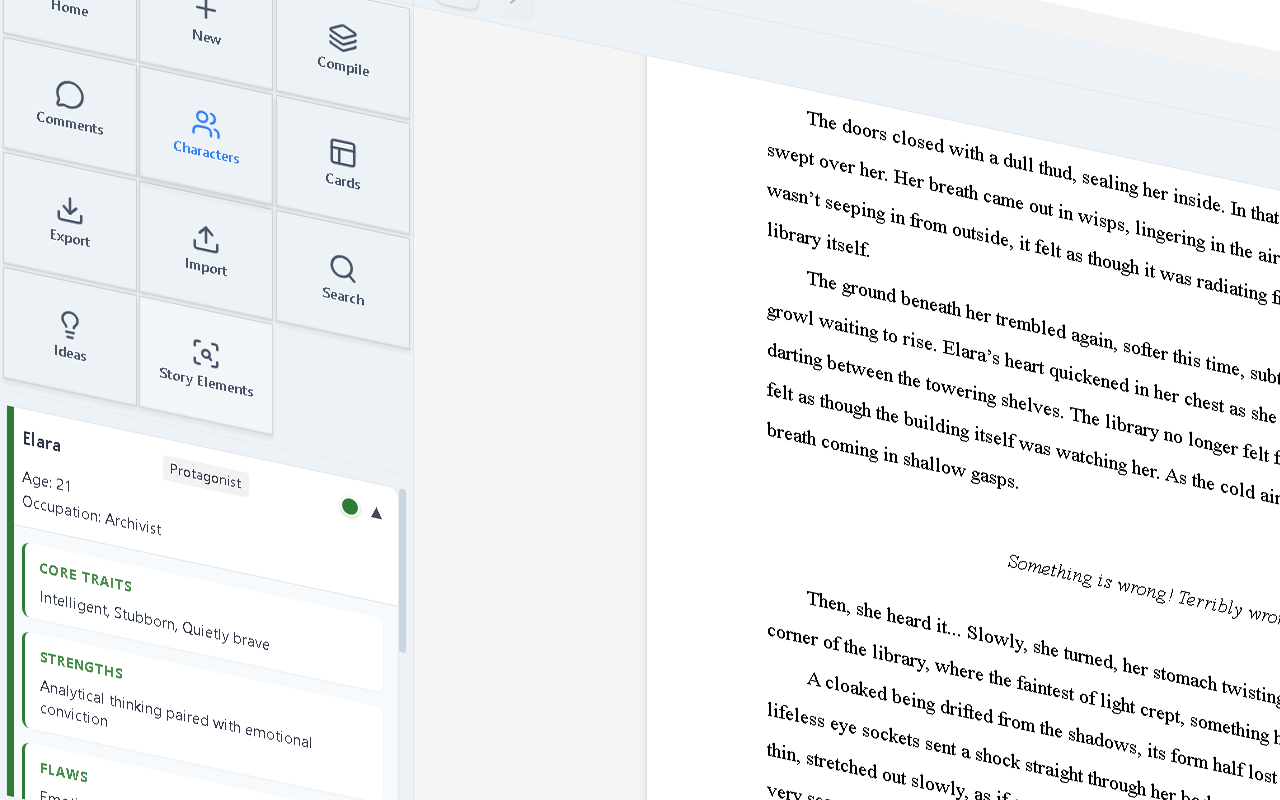
Task: Click the Protagonist role tag
Action: click(x=205, y=476)
